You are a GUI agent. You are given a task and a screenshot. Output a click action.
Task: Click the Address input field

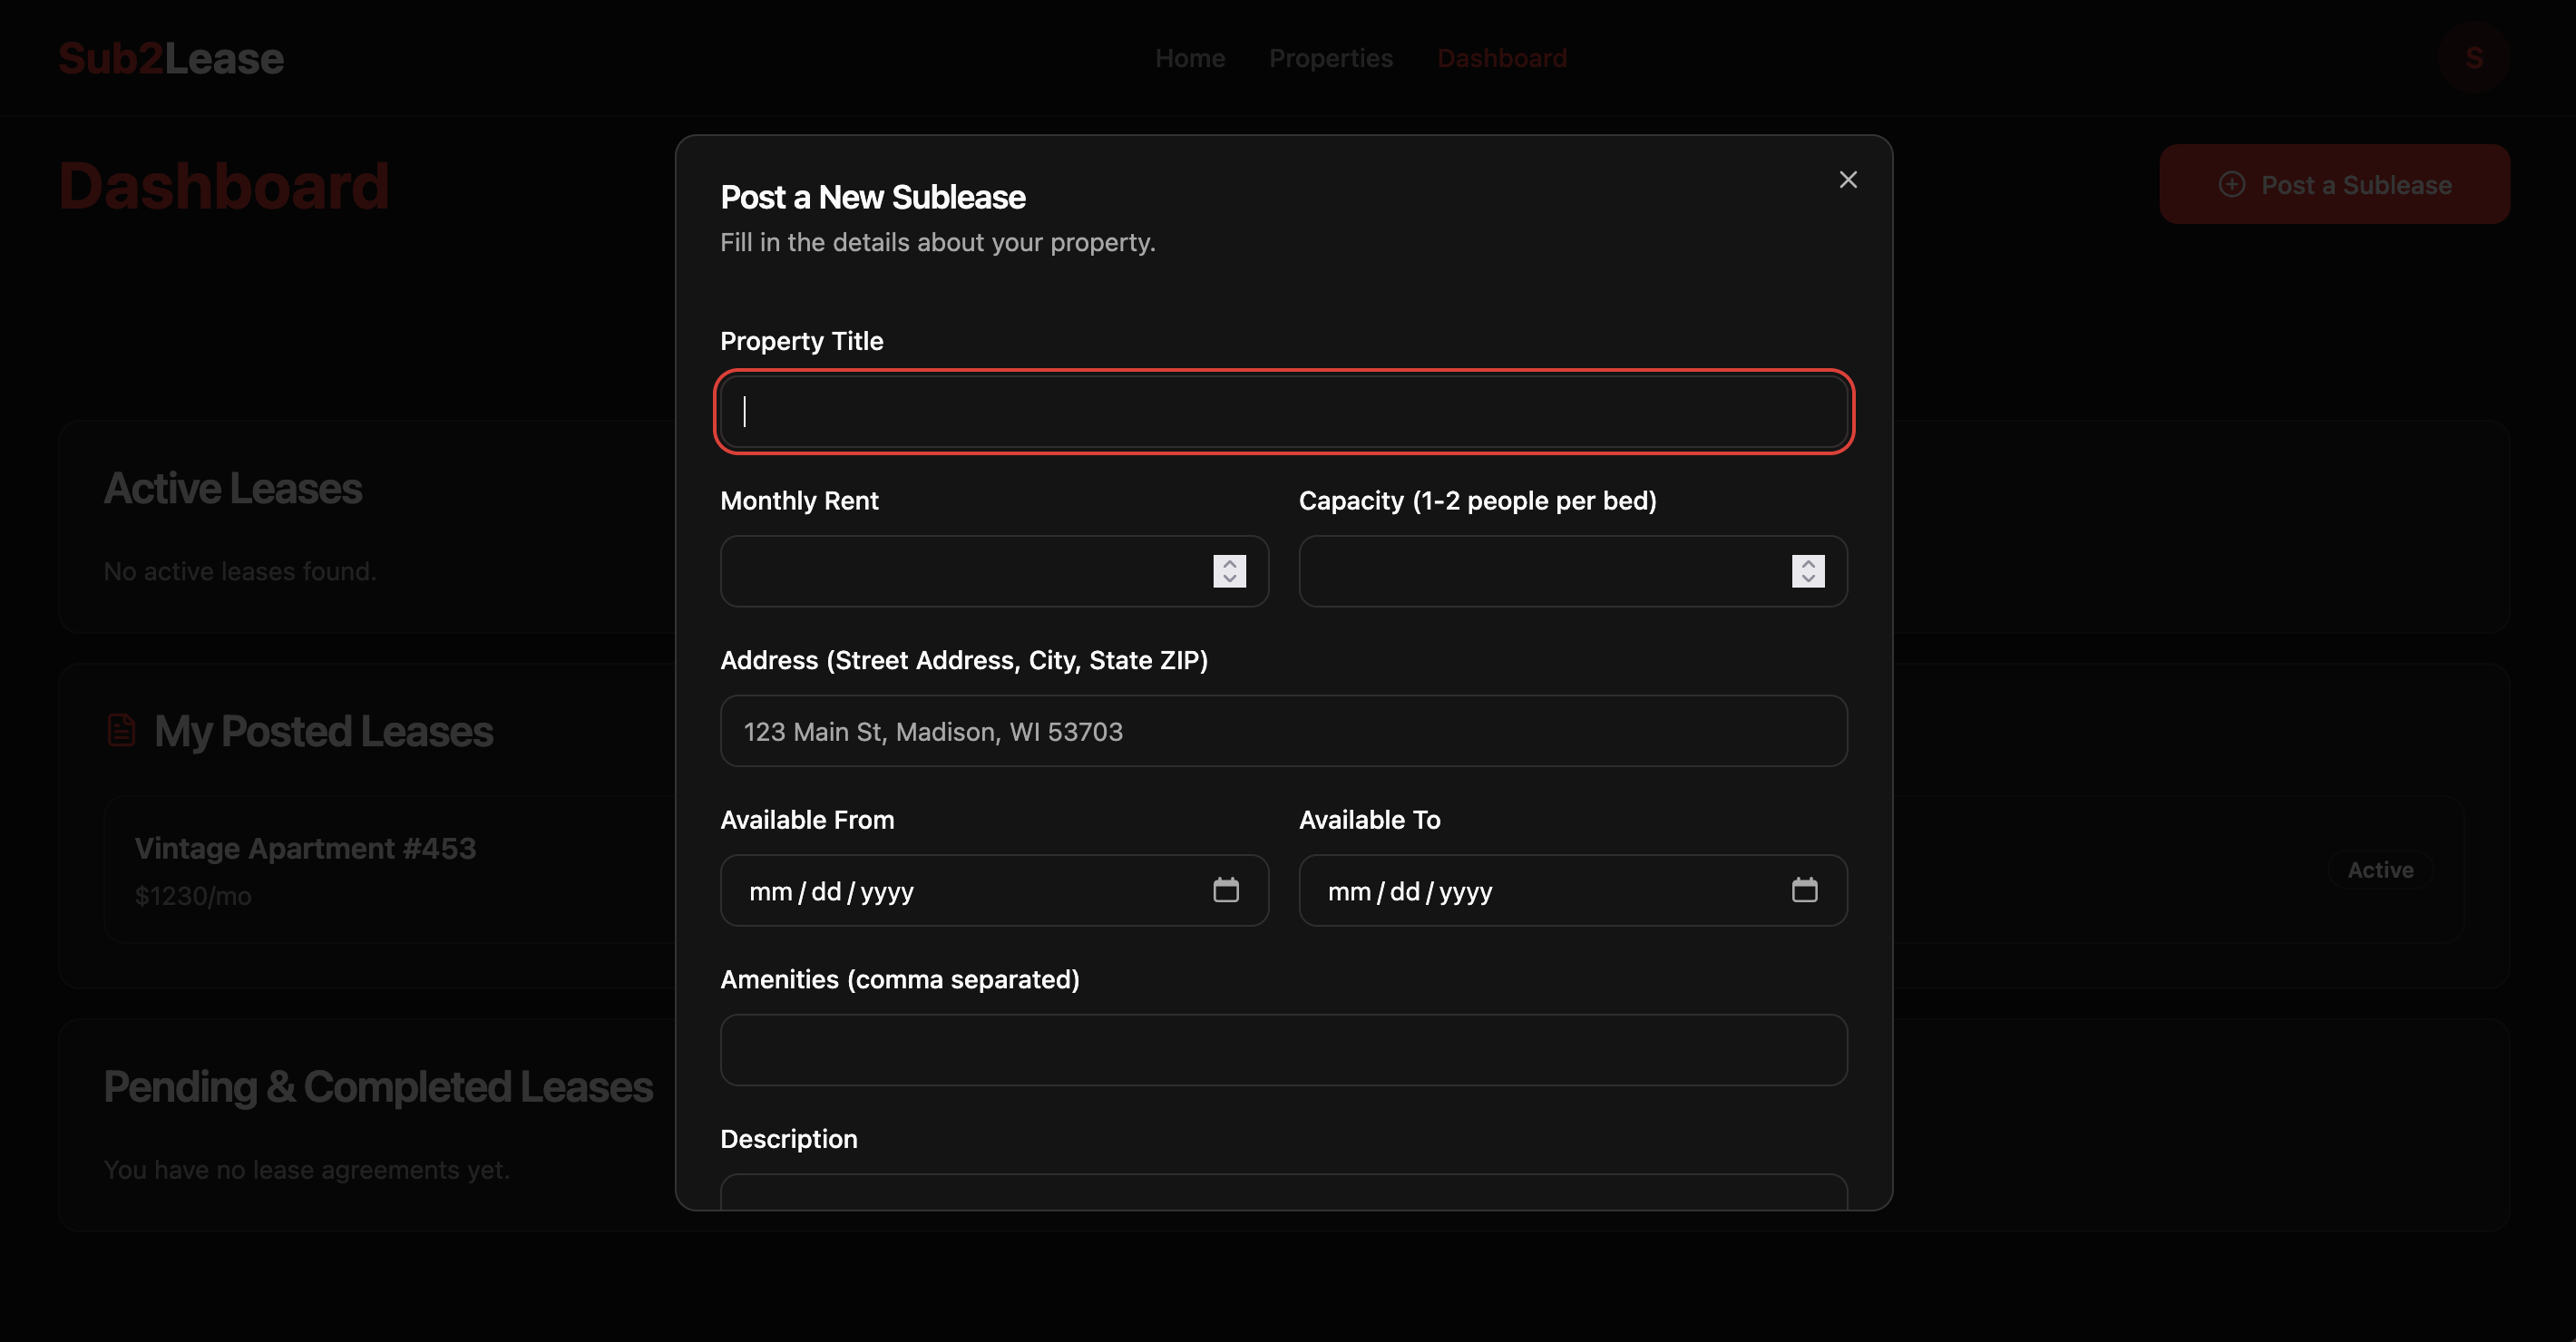coord(1283,731)
